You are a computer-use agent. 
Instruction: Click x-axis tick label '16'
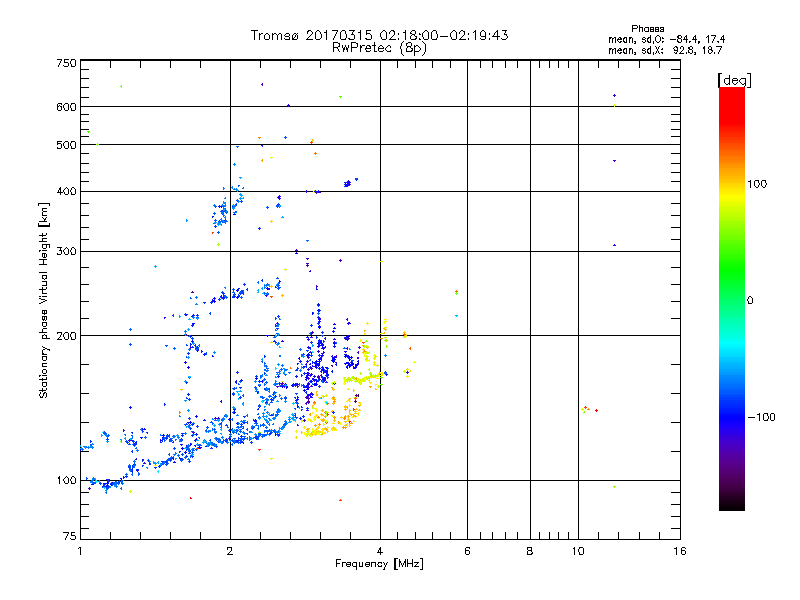(x=680, y=551)
